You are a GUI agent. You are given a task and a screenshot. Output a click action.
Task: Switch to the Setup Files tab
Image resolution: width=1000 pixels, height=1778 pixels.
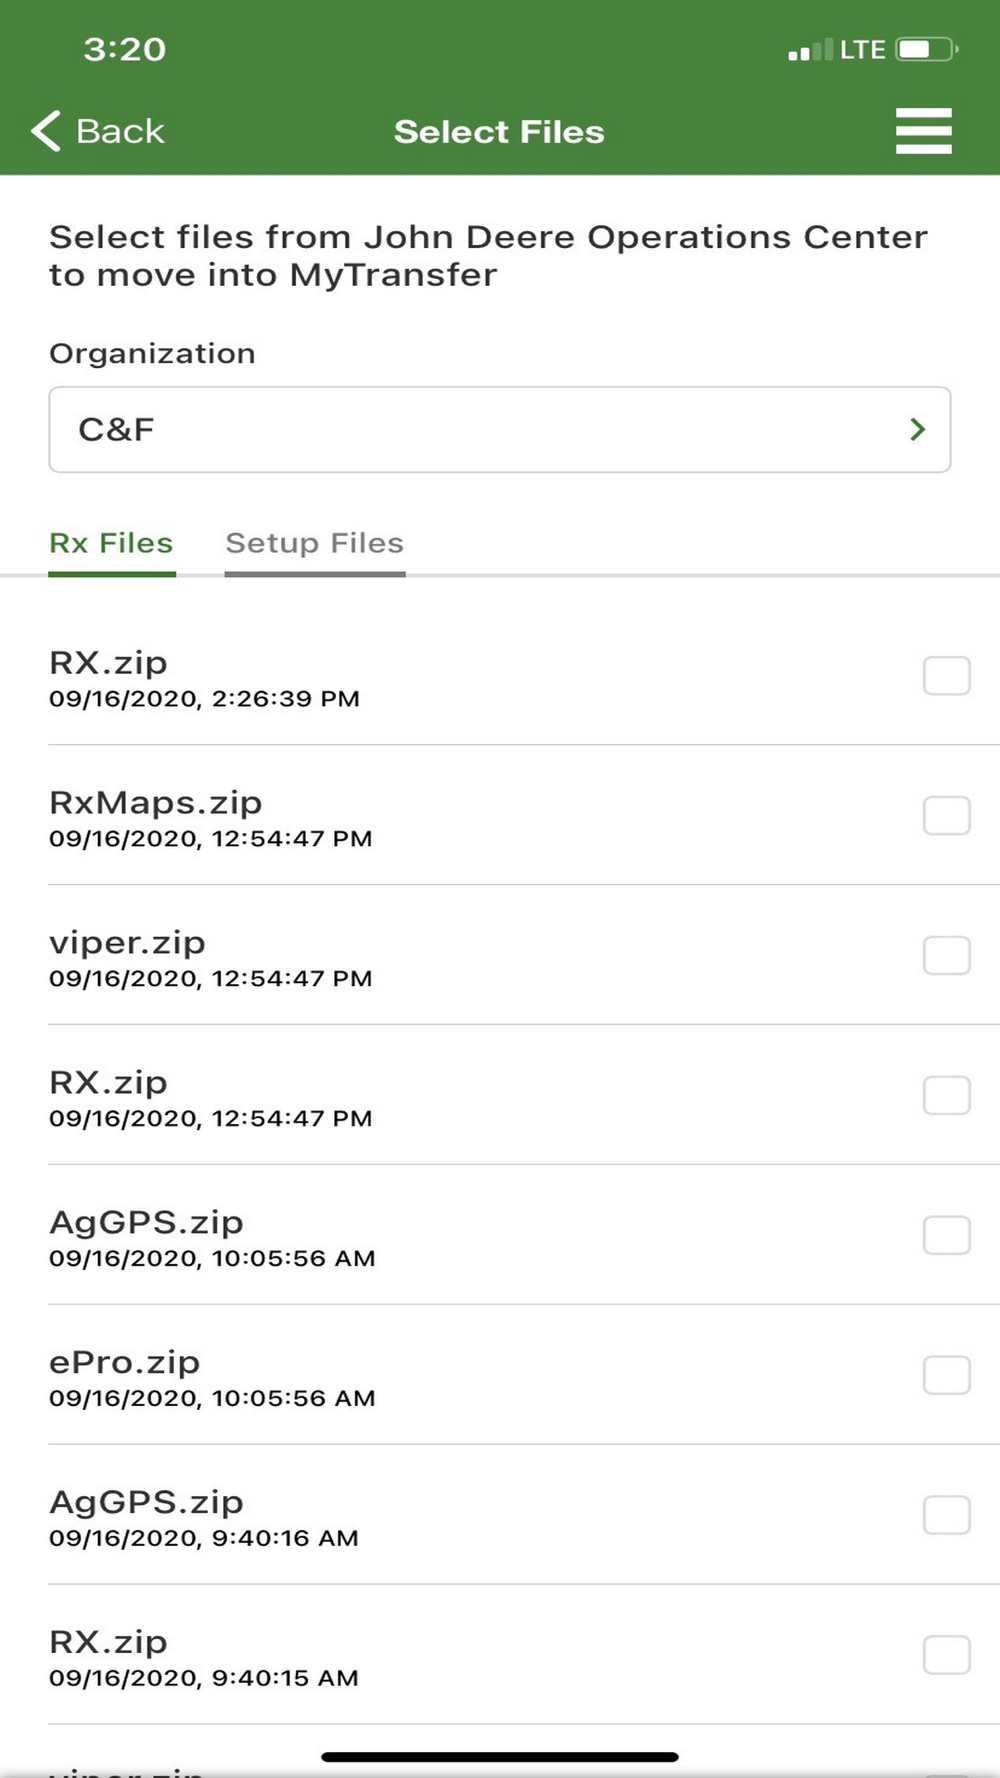click(x=314, y=543)
